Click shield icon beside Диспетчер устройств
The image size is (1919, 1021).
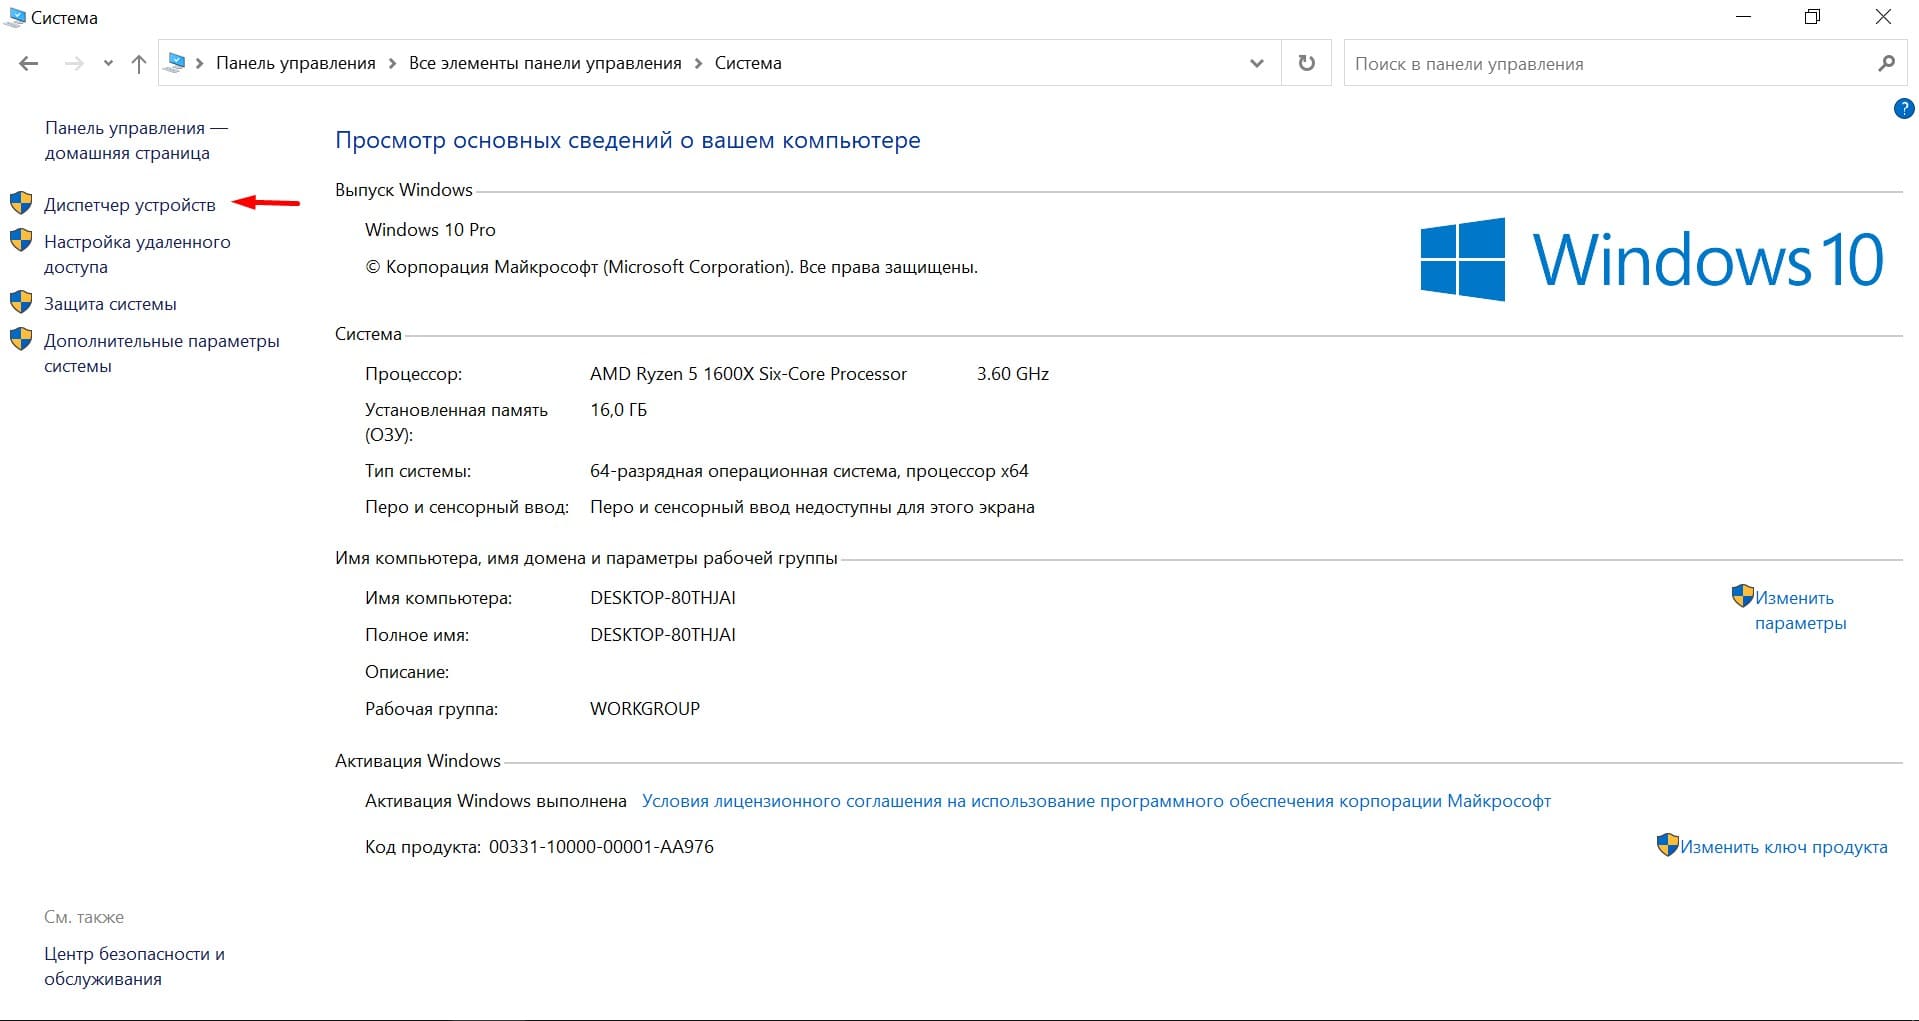(21, 204)
